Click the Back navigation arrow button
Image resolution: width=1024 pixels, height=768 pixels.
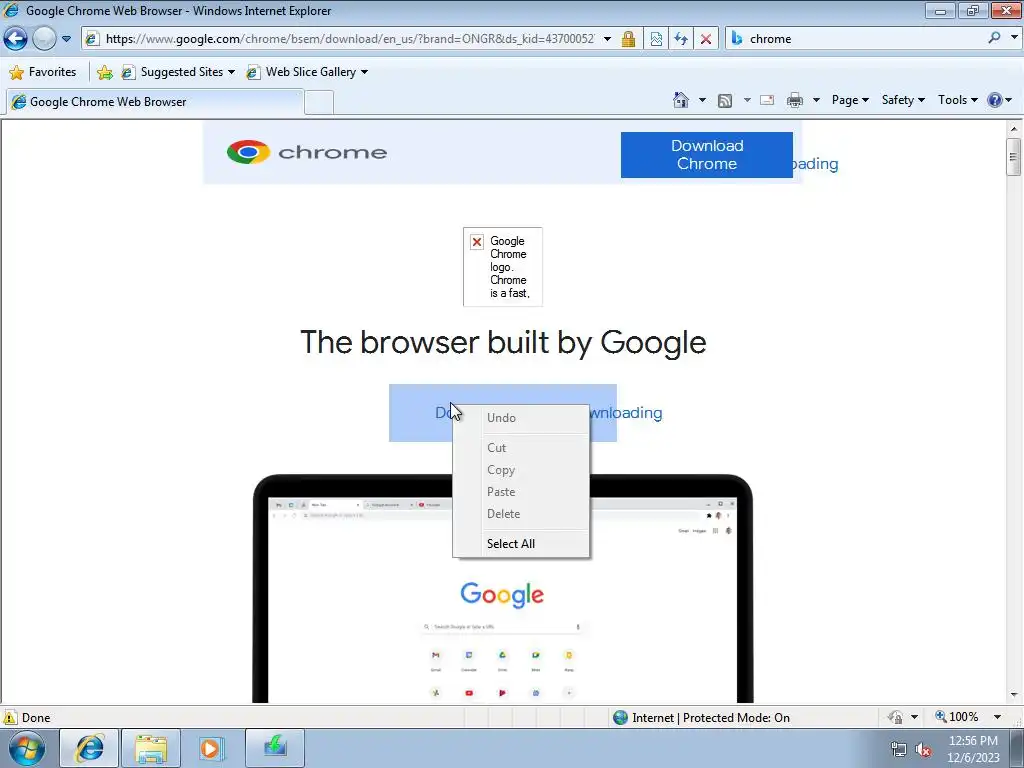click(15, 39)
